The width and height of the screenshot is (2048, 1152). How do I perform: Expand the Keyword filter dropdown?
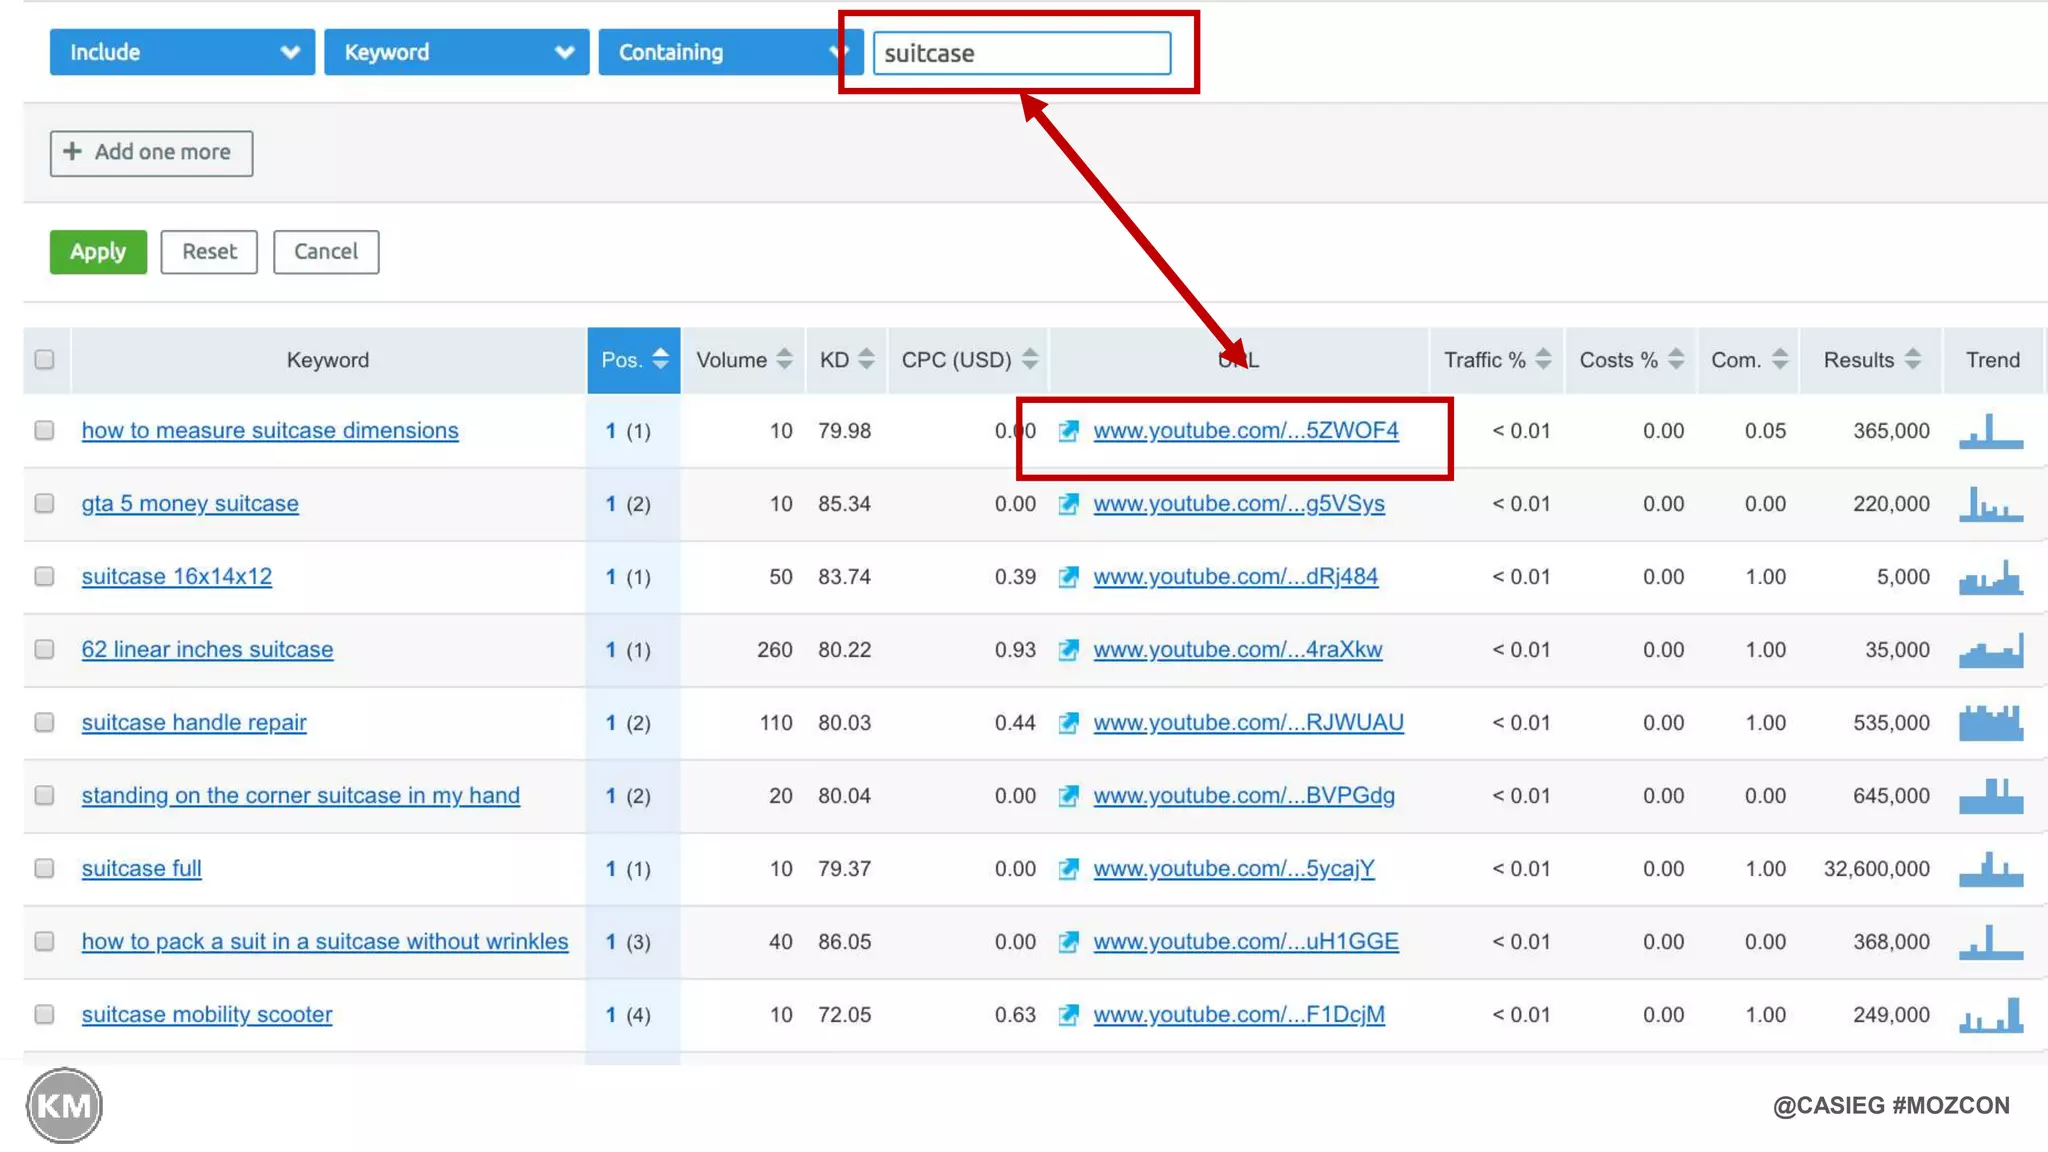coord(456,52)
